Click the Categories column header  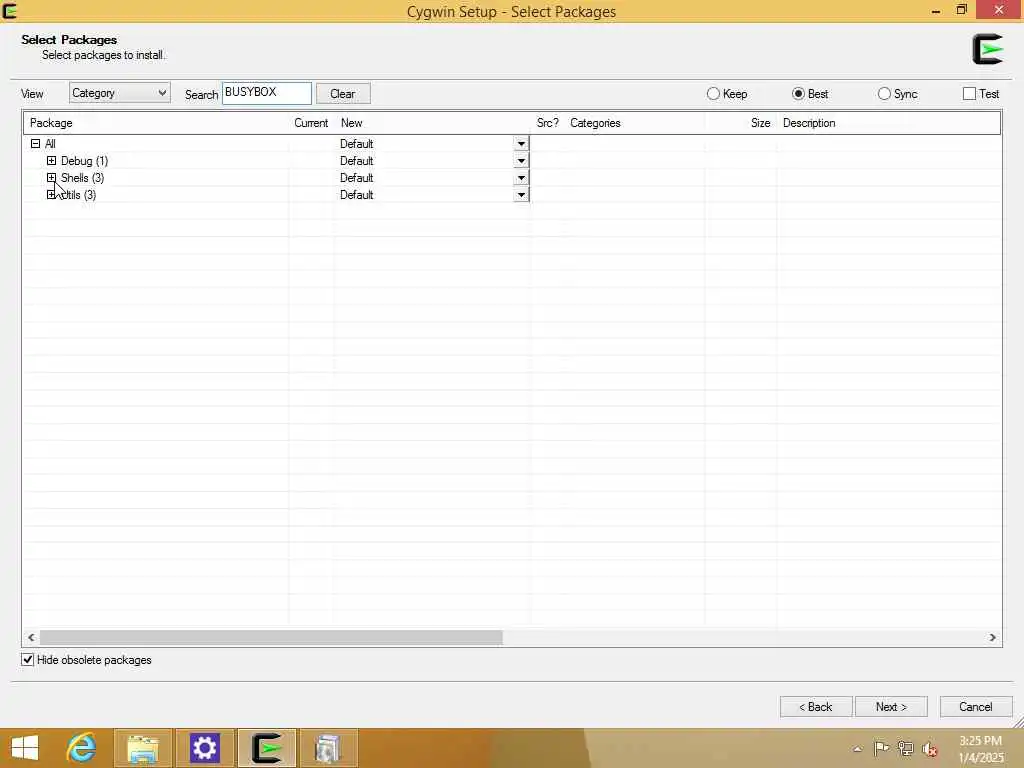(635, 123)
